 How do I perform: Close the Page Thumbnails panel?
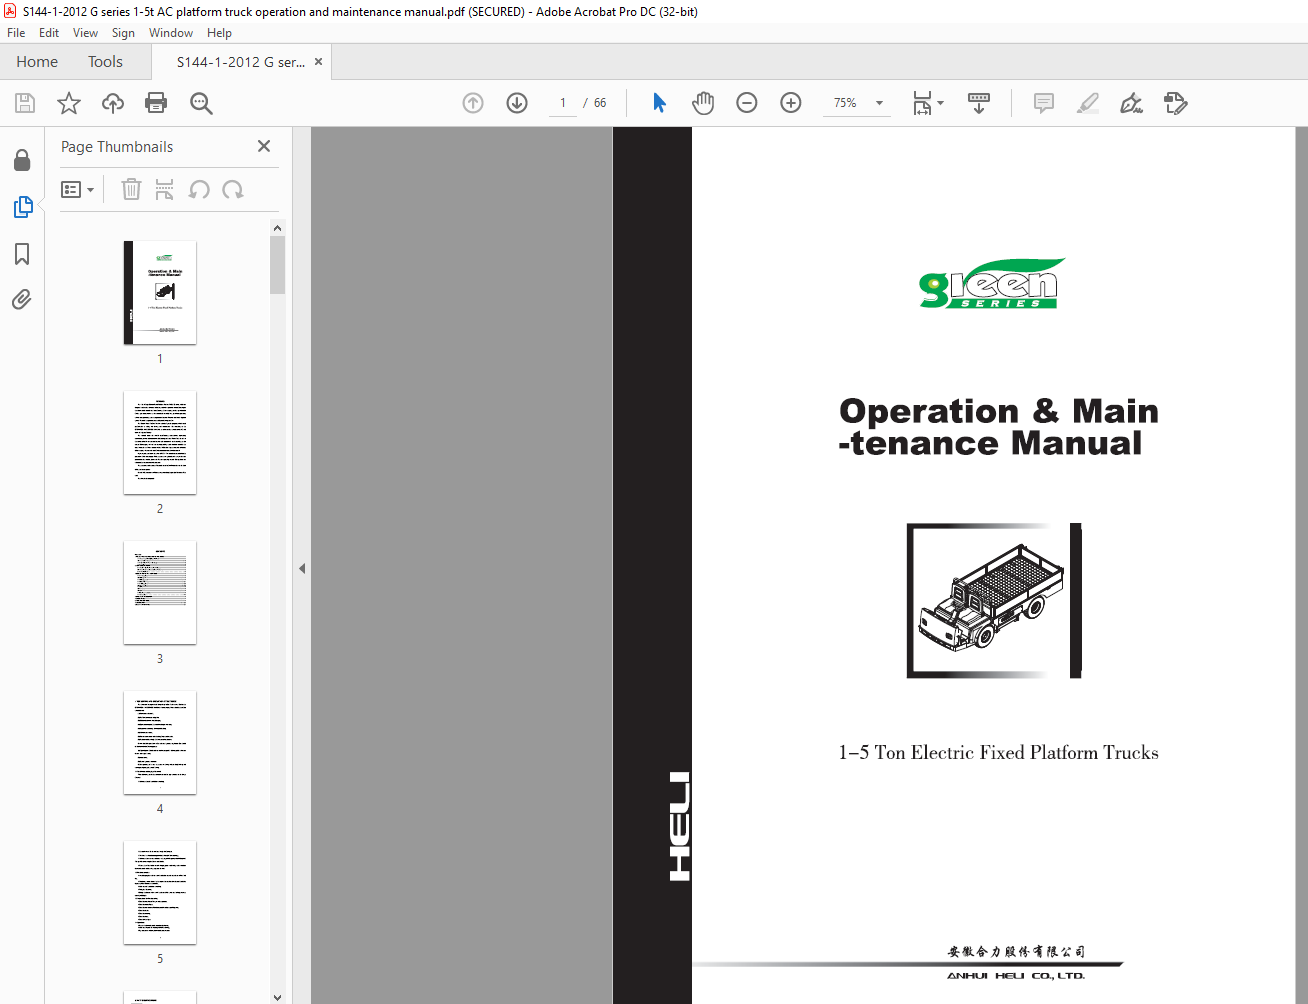(x=264, y=146)
